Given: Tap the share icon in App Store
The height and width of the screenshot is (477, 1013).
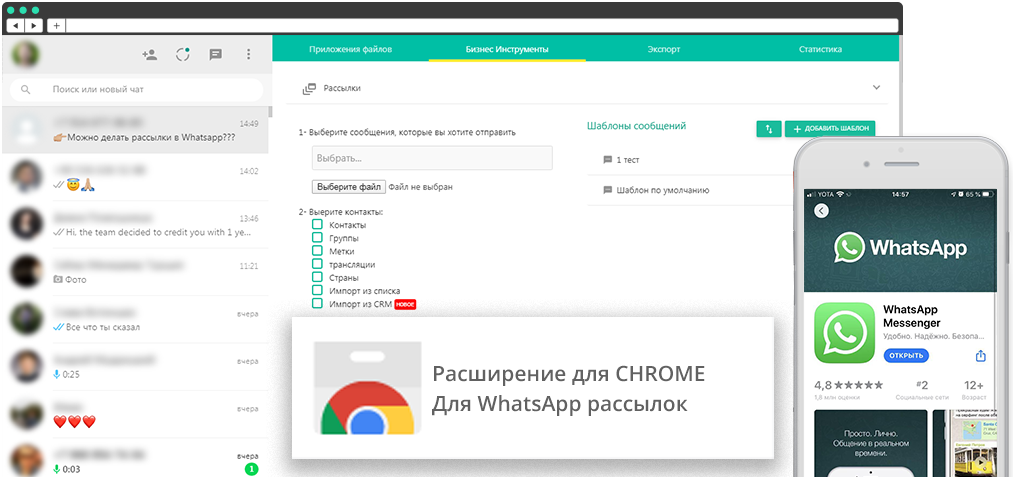Looking at the screenshot, I should 980,355.
